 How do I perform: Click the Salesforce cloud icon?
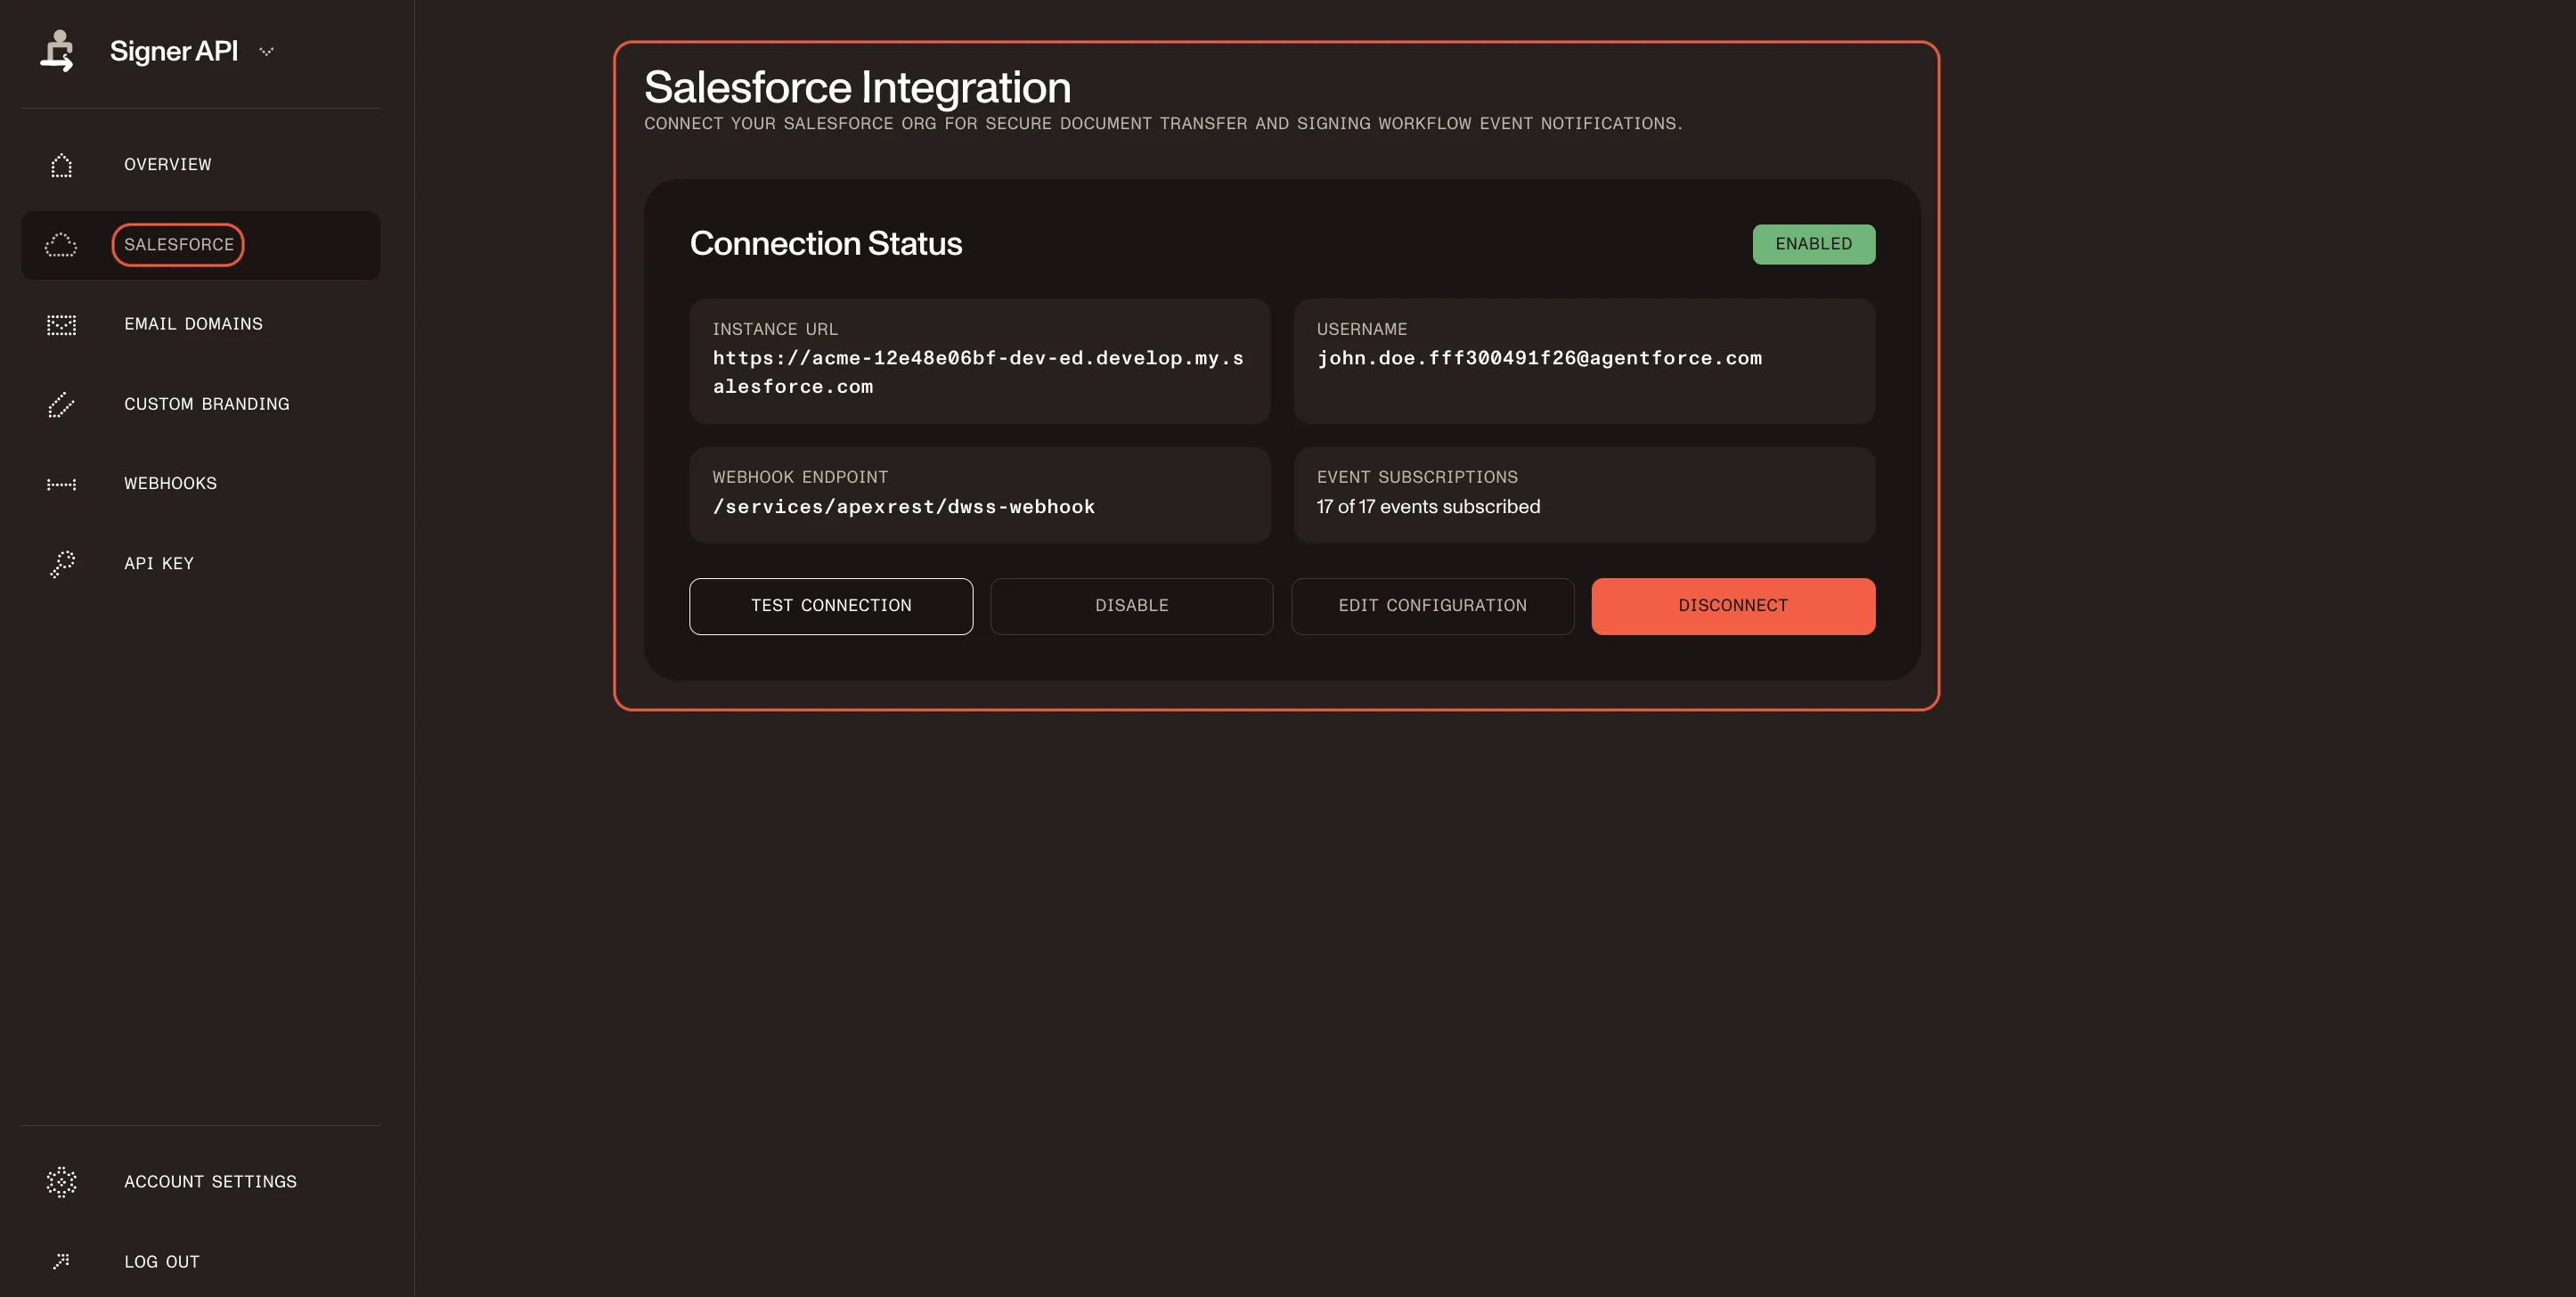click(61, 245)
